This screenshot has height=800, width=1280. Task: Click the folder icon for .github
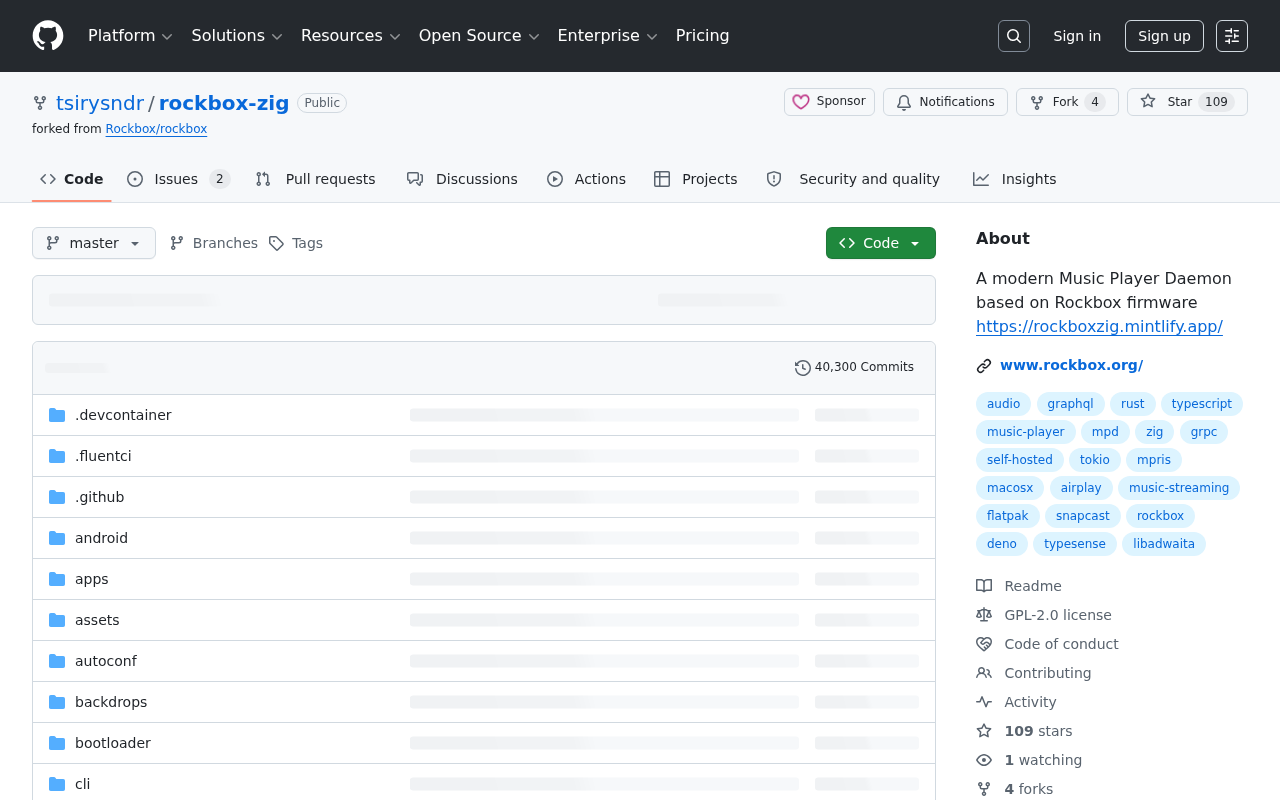coord(57,497)
